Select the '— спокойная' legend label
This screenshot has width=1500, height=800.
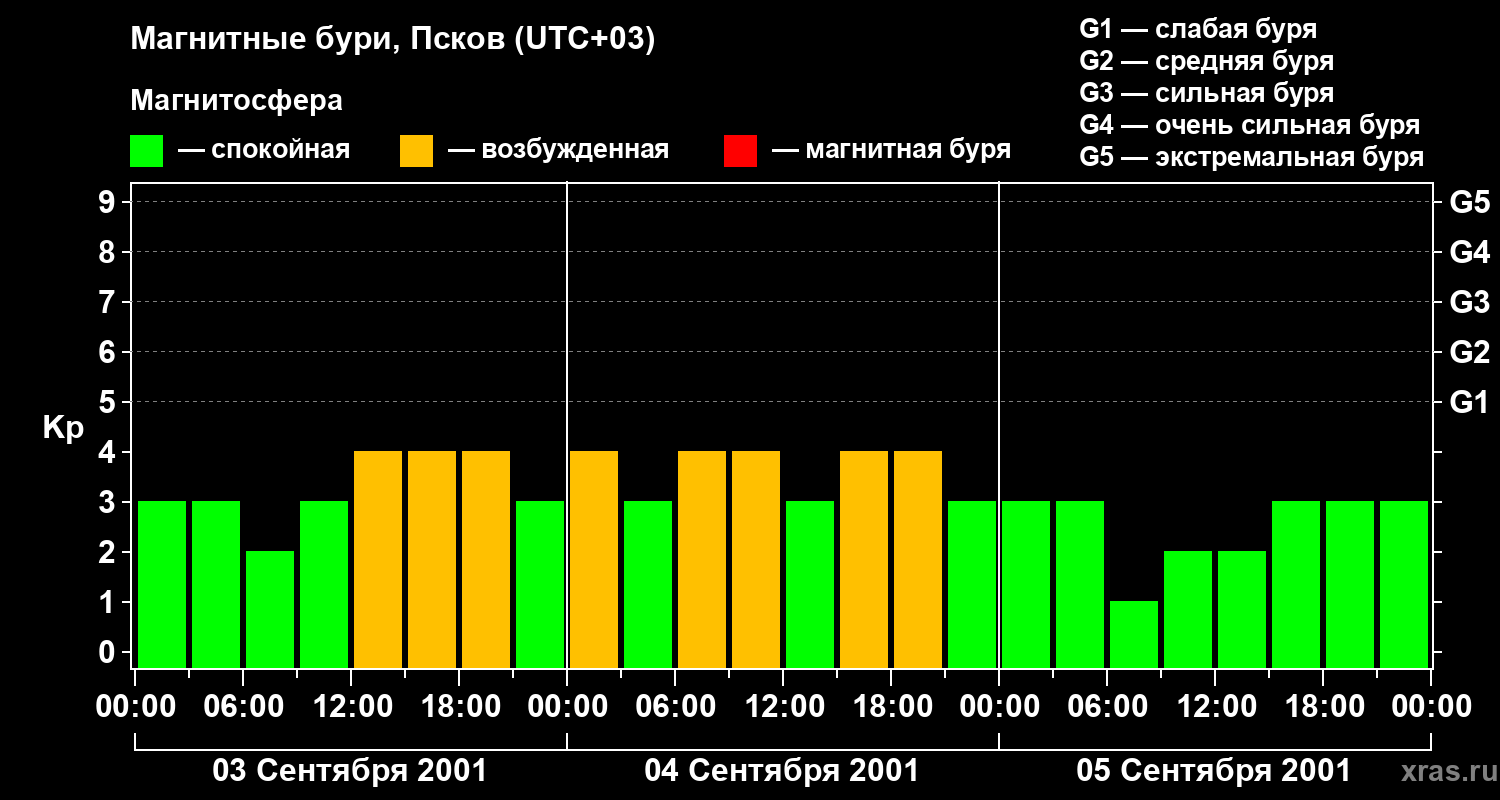[264, 150]
